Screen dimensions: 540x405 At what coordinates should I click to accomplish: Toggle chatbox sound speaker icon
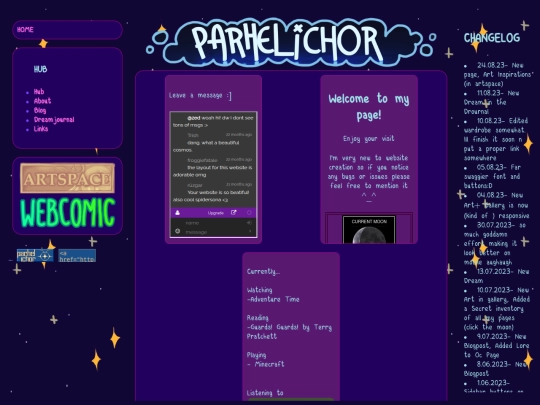tap(249, 223)
